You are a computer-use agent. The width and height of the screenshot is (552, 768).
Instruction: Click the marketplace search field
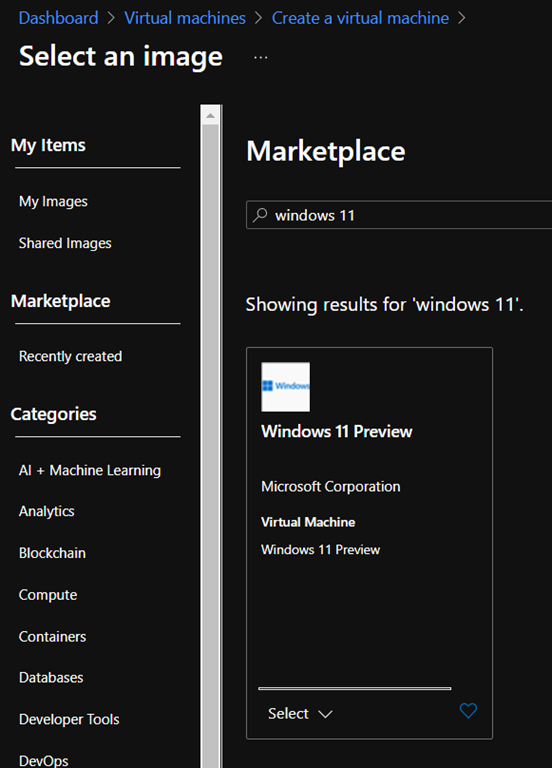[x=399, y=215]
